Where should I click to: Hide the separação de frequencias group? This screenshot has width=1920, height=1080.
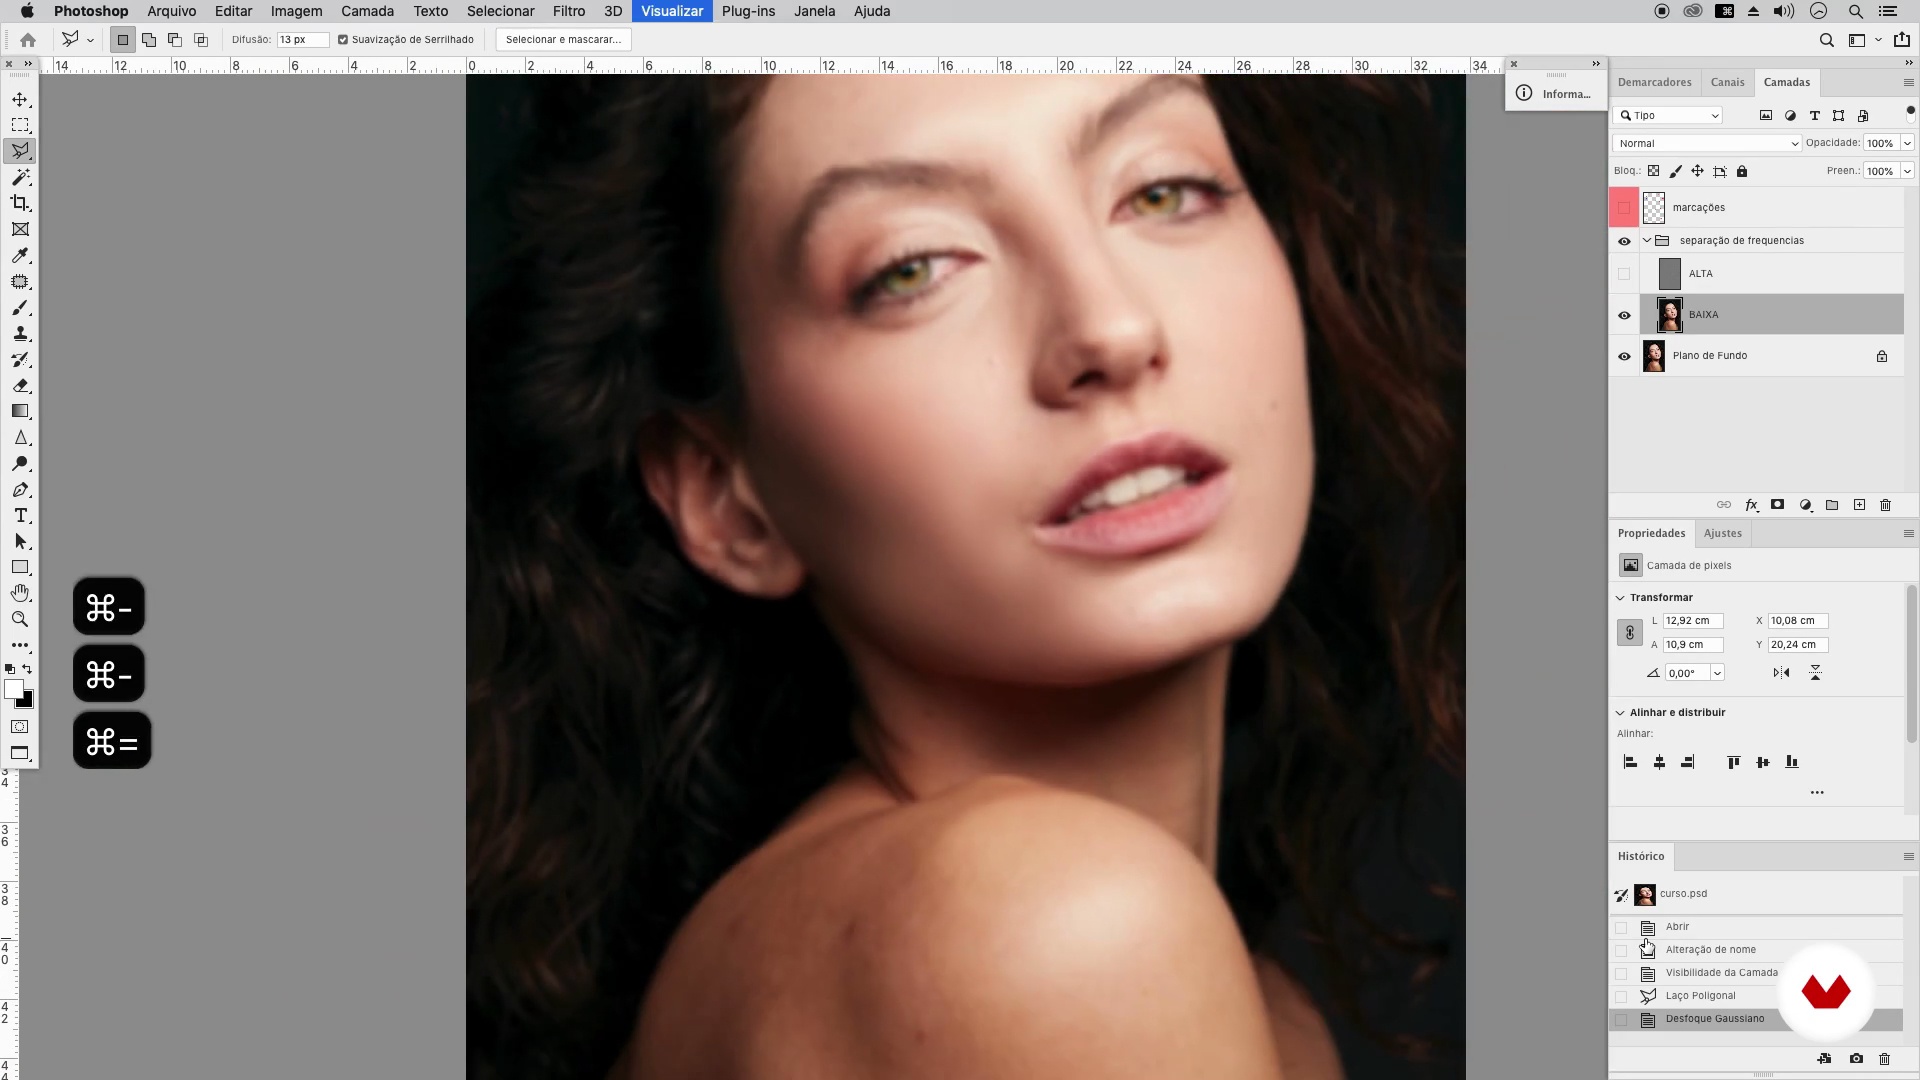(1624, 241)
